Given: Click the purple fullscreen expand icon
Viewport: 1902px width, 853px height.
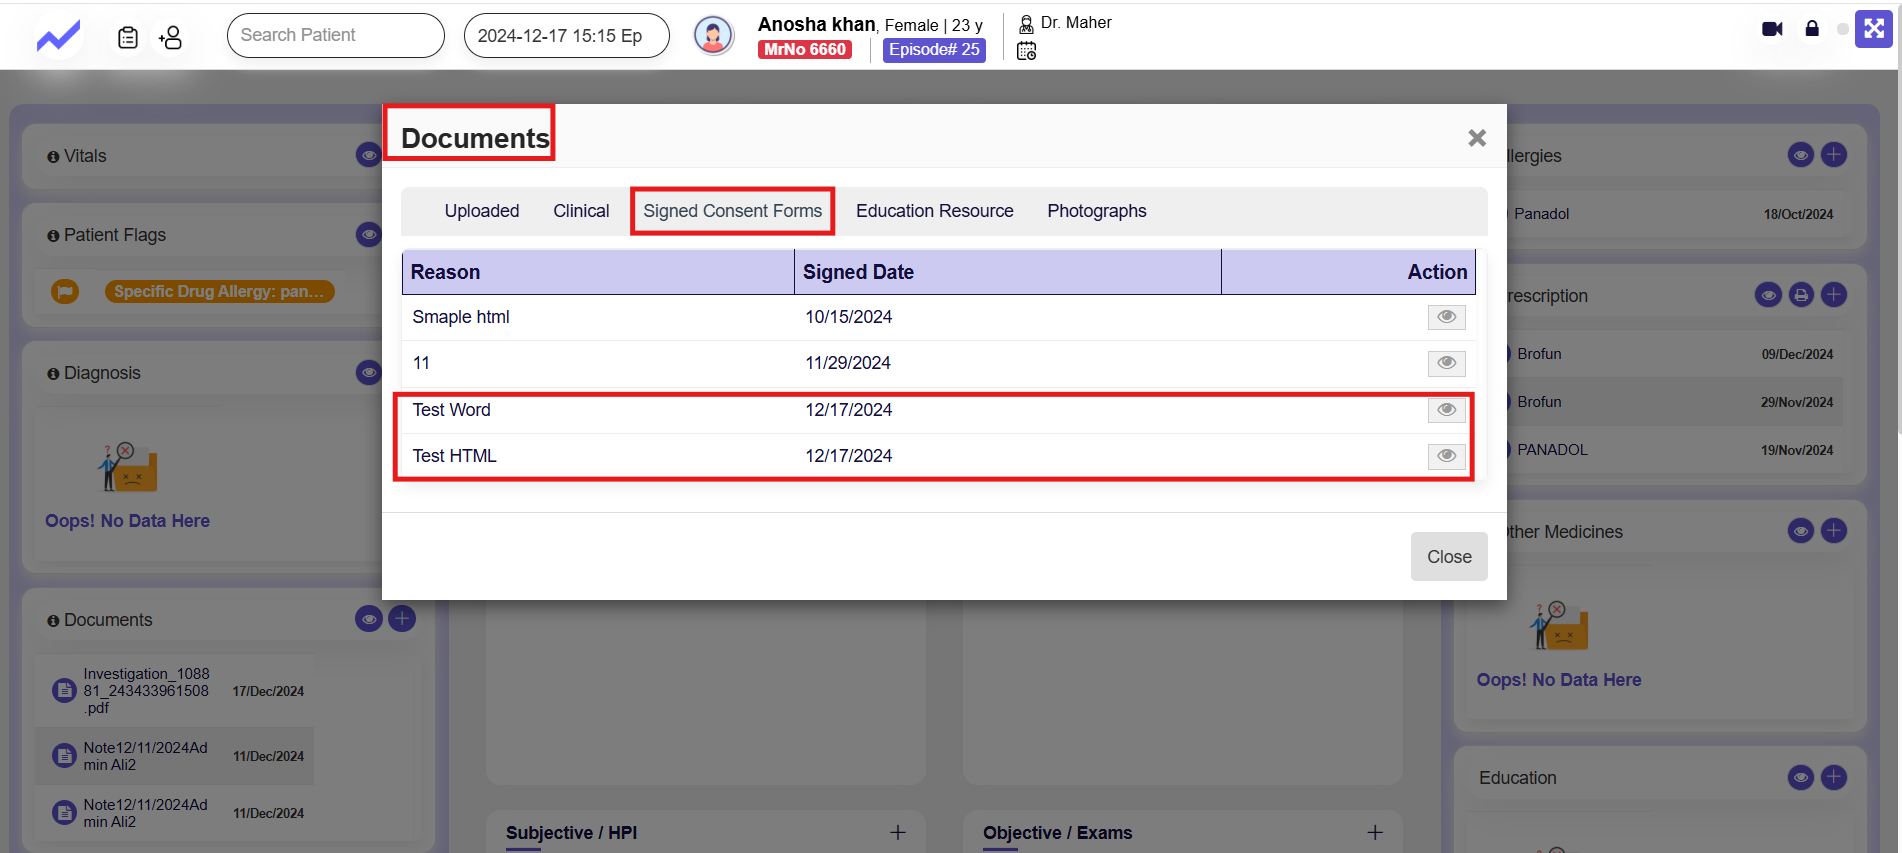Looking at the screenshot, I should [x=1873, y=29].
